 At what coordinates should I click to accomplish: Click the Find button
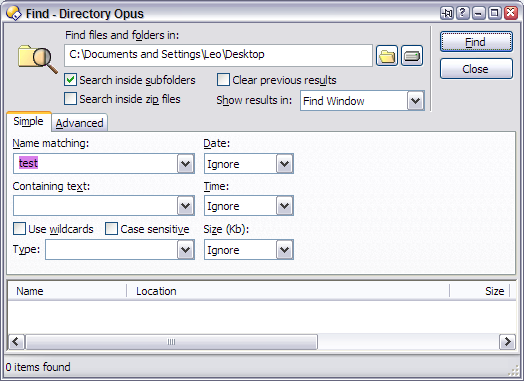476,42
